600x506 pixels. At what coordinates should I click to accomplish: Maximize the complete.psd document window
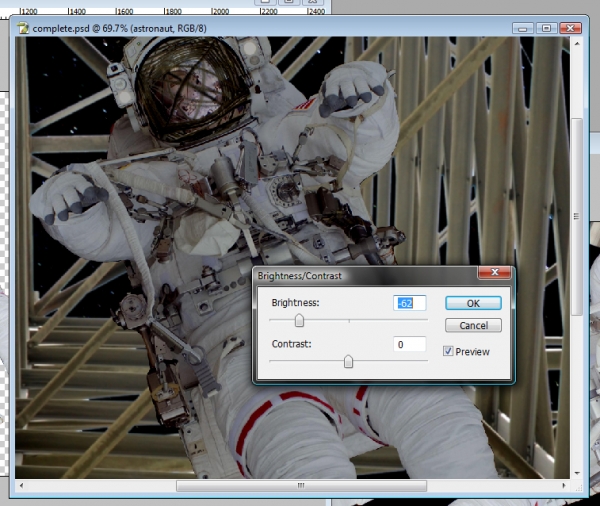point(546,28)
